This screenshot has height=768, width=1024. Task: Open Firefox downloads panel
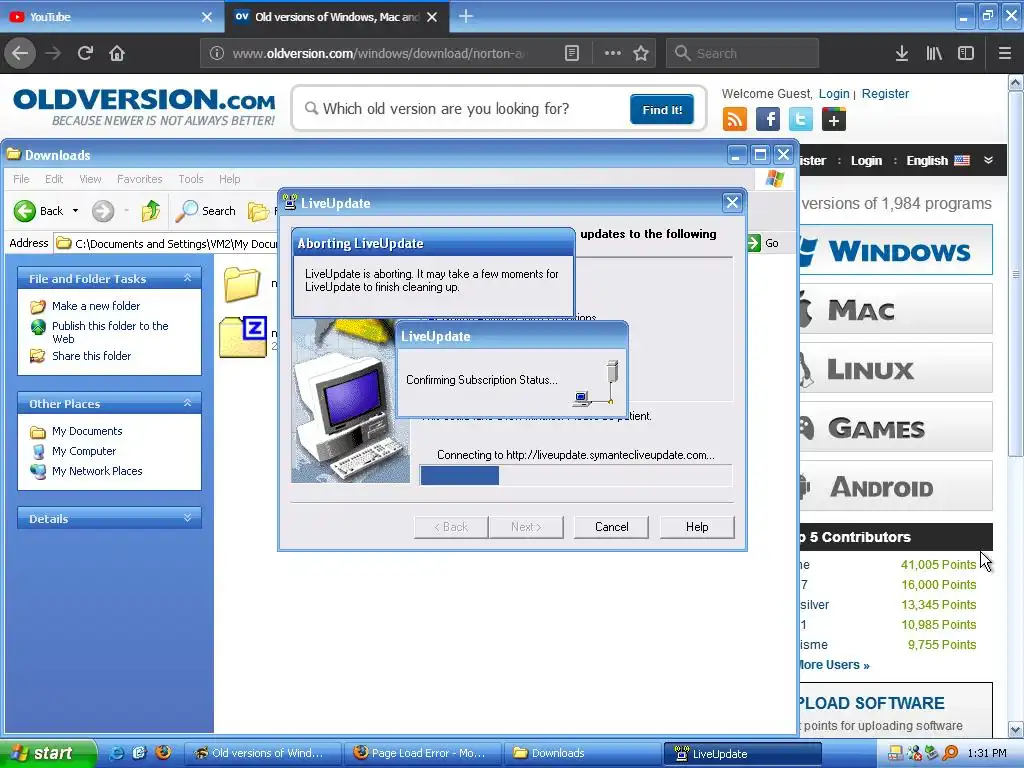tap(902, 54)
